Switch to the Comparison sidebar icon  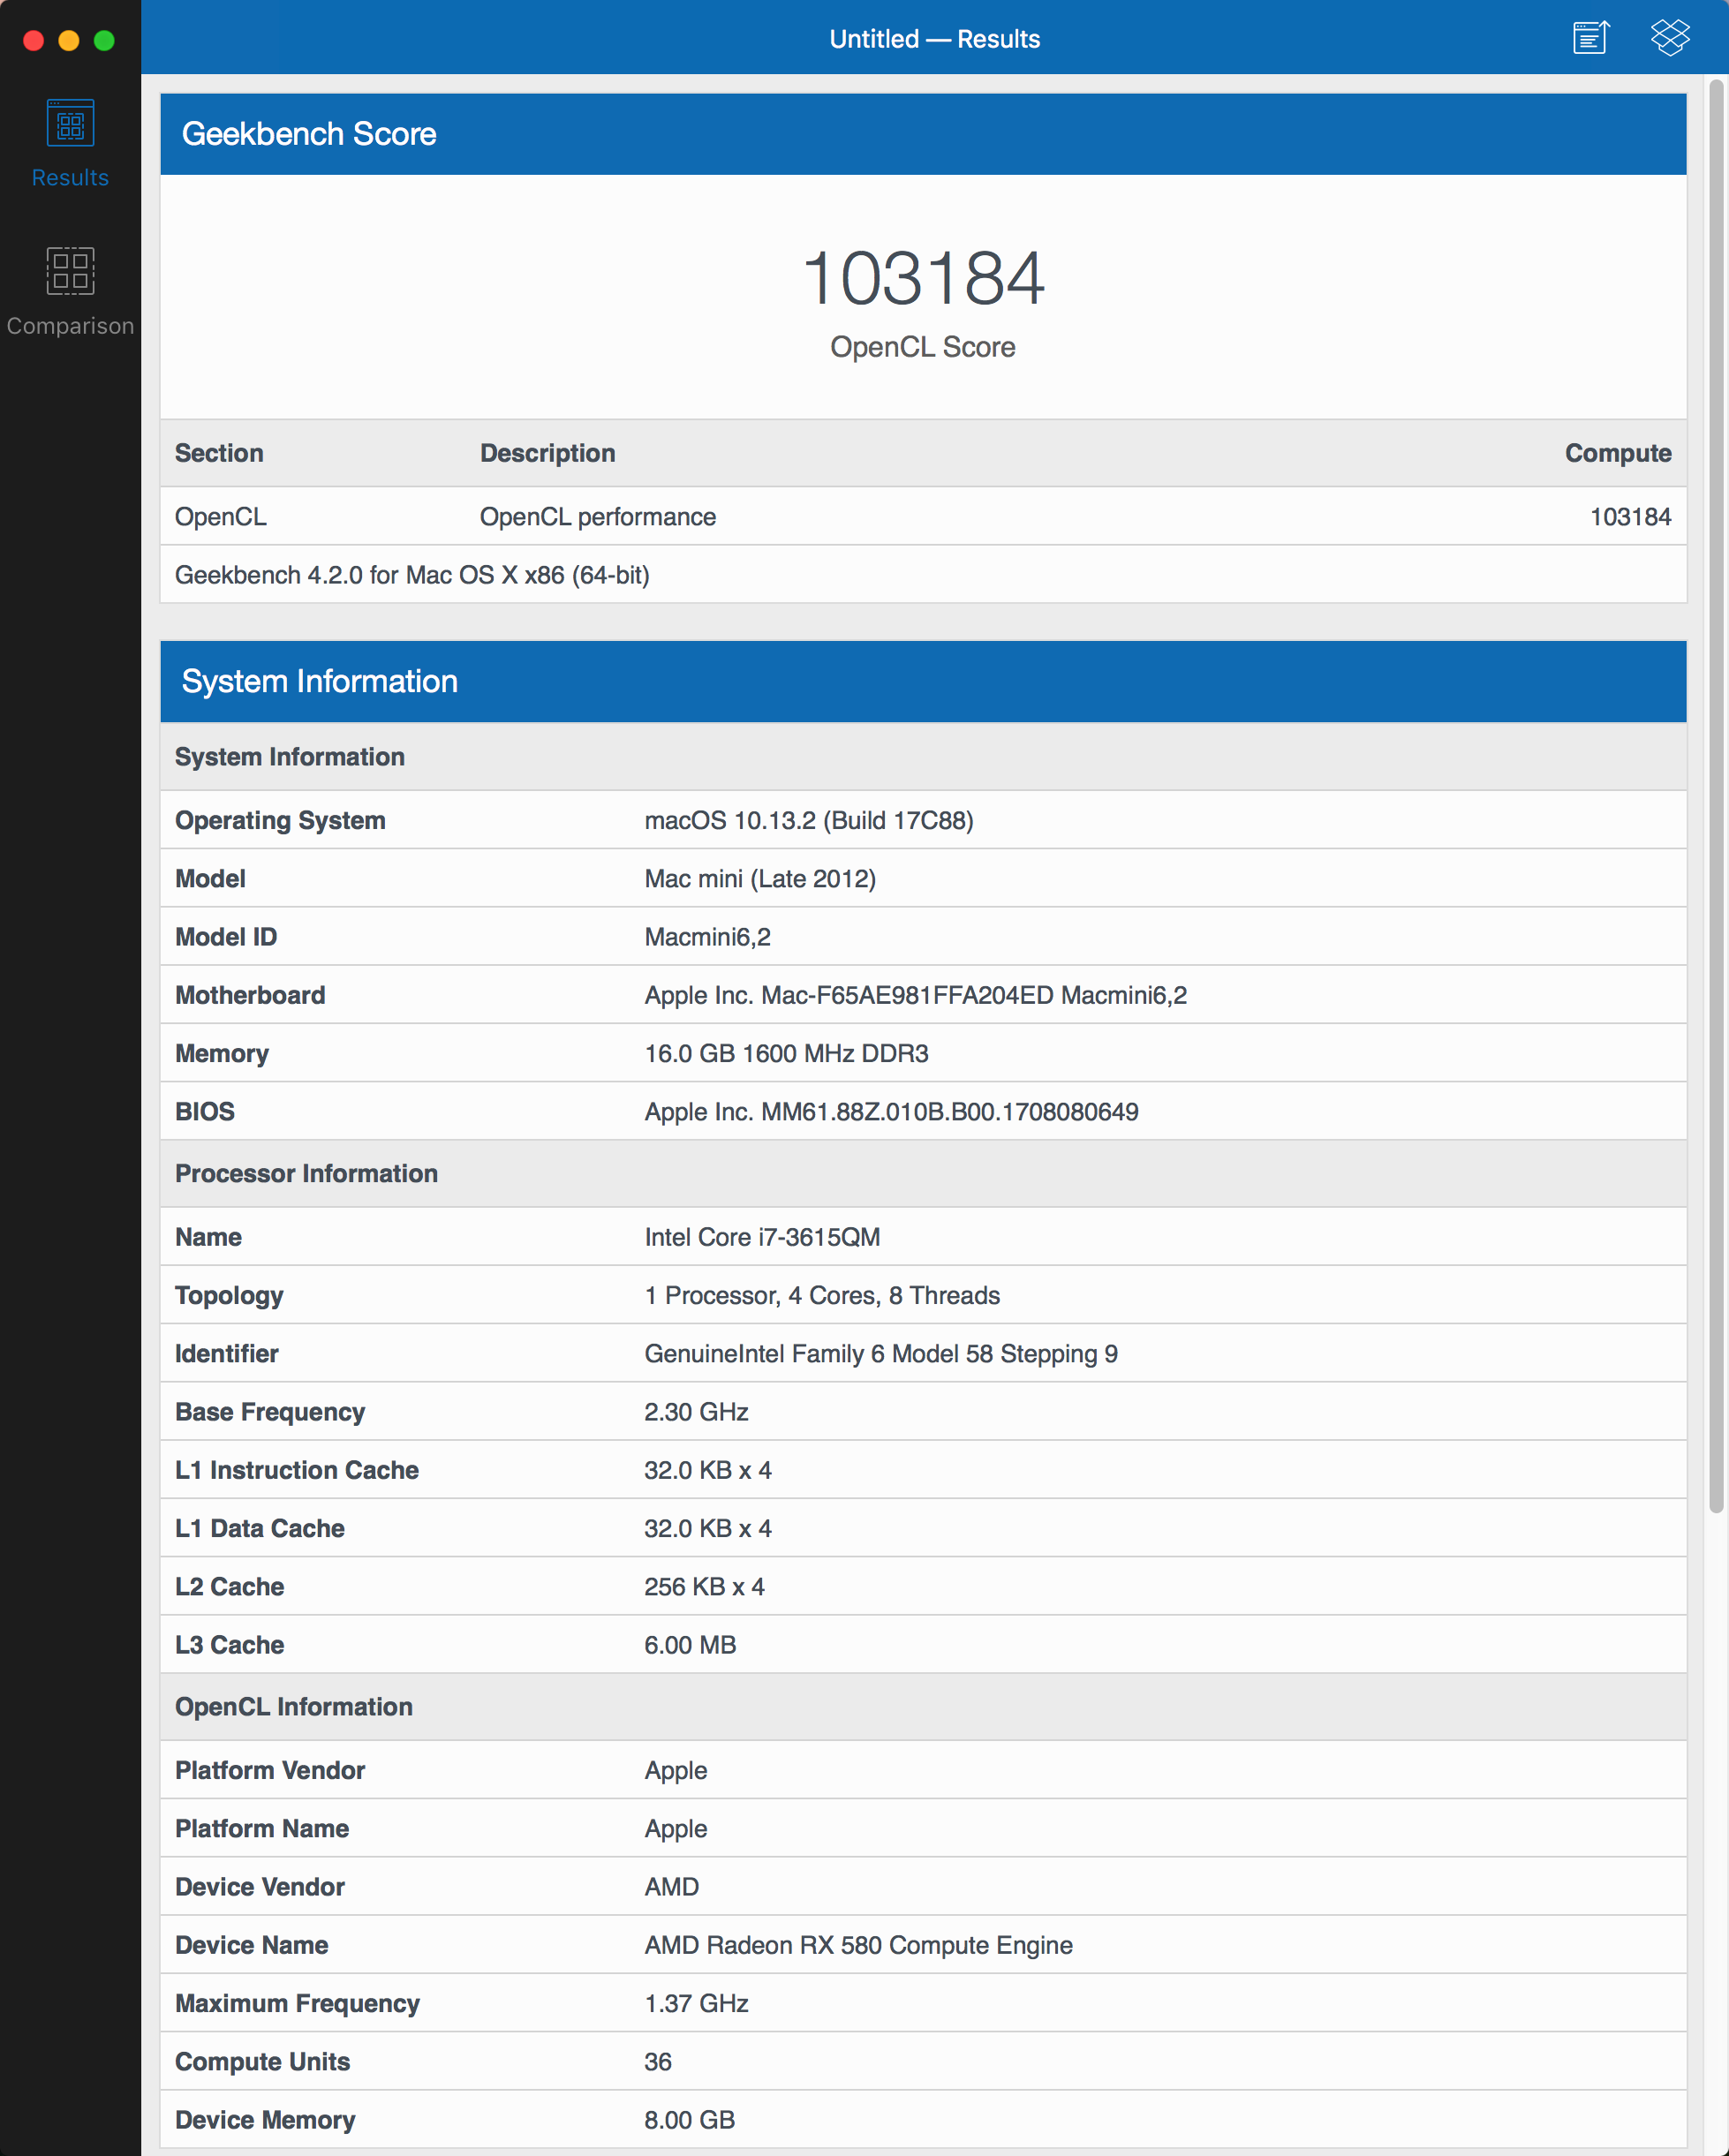pos(70,271)
